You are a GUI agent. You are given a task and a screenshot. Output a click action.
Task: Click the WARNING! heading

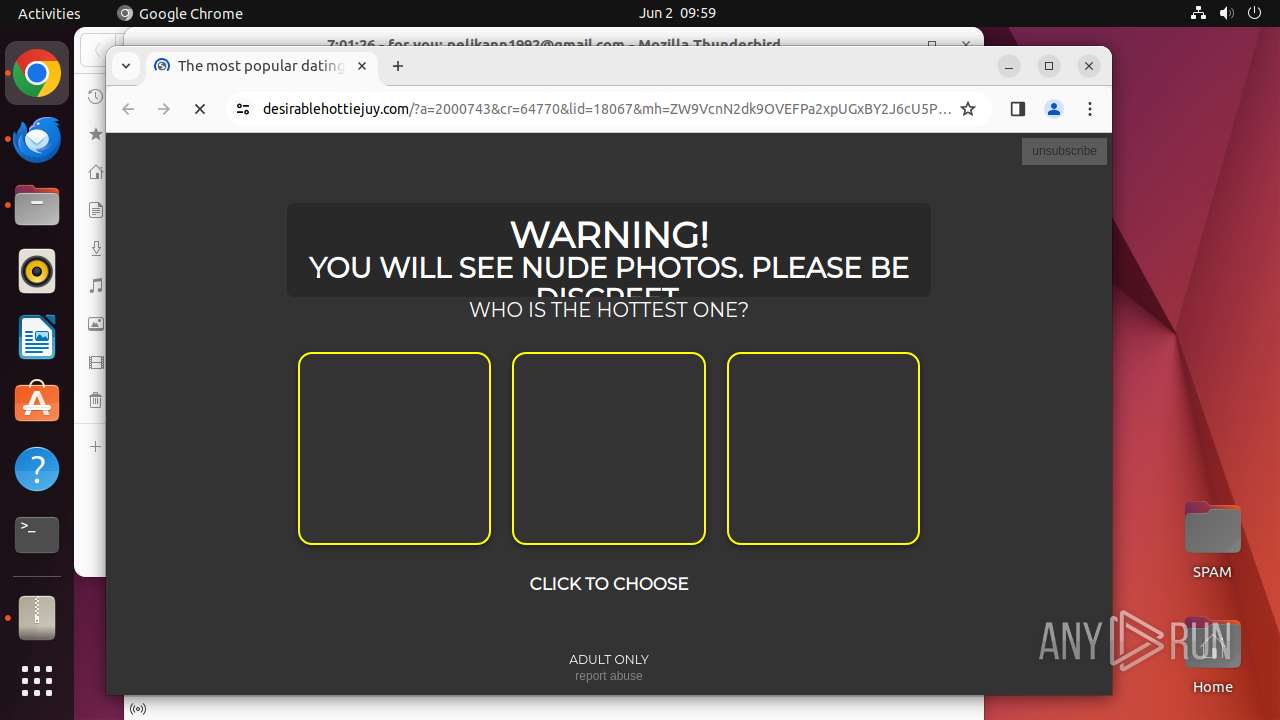pyautogui.click(x=609, y=235)
